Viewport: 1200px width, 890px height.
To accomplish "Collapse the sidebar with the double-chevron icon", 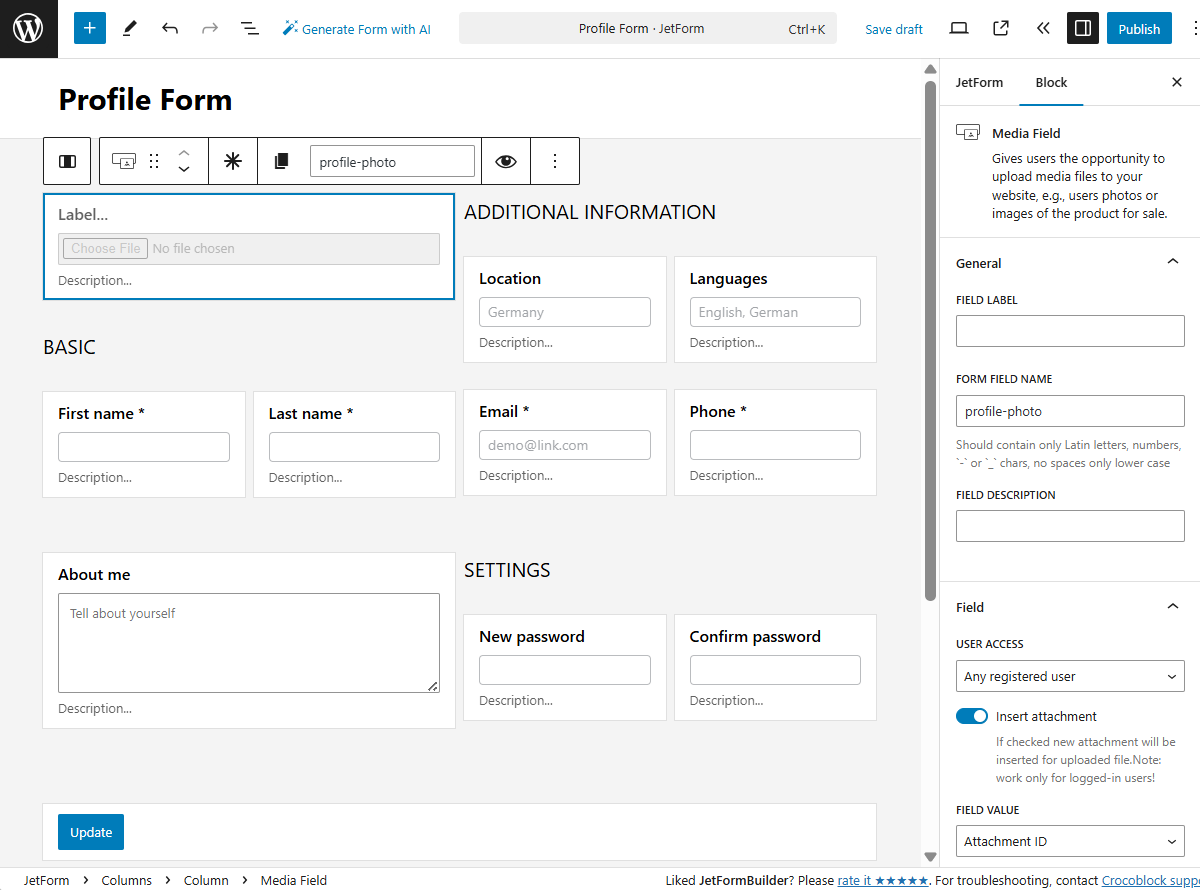I will point(1043,28).
